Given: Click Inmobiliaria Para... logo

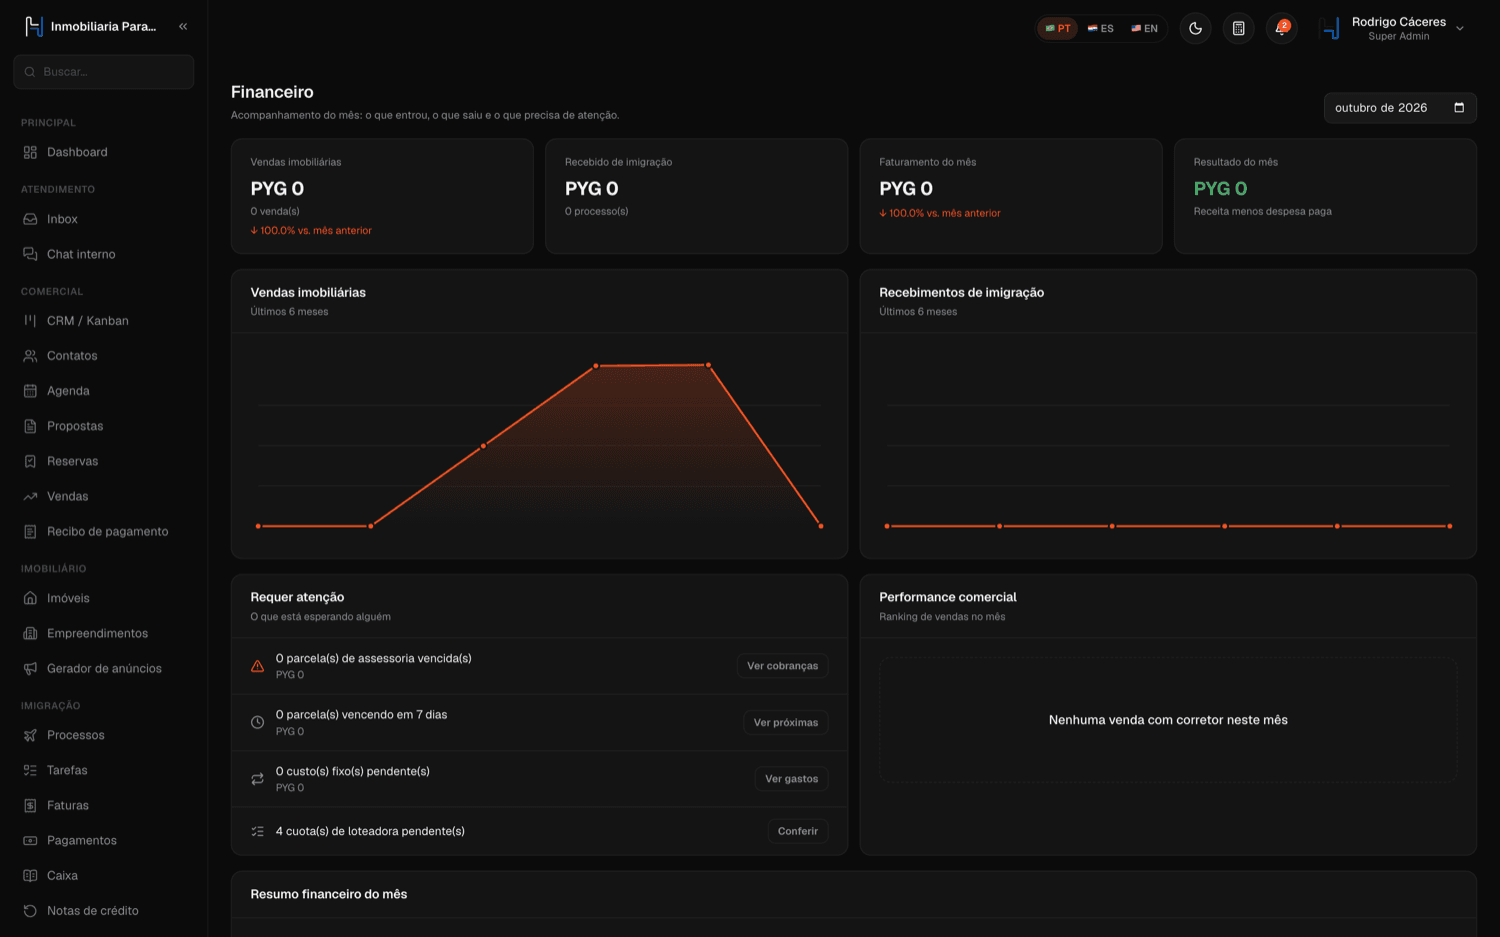Looking at the screenshot, I should tap(90, 27).
